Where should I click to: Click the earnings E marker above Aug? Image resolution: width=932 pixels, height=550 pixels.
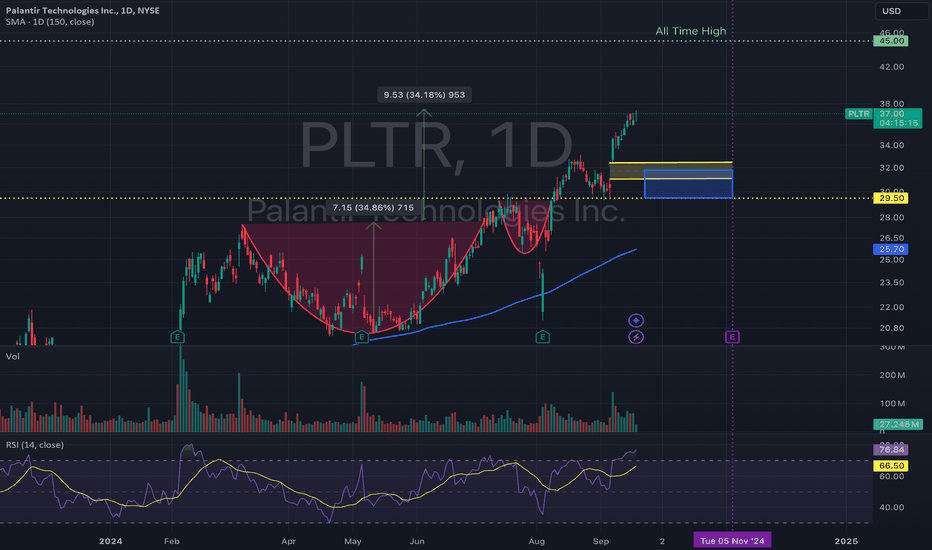[x=542, y=337]
